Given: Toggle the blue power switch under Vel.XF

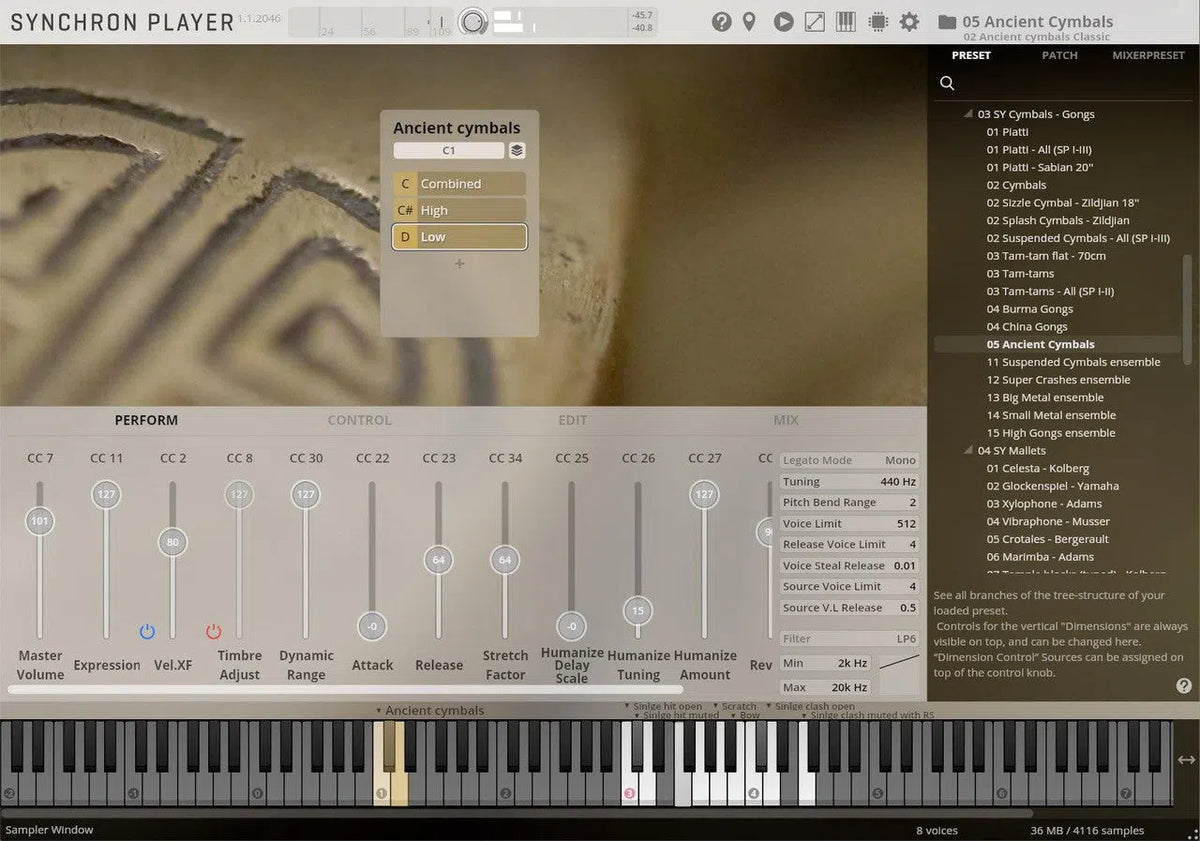Looking at the screenshot, I should click(147, 631).
